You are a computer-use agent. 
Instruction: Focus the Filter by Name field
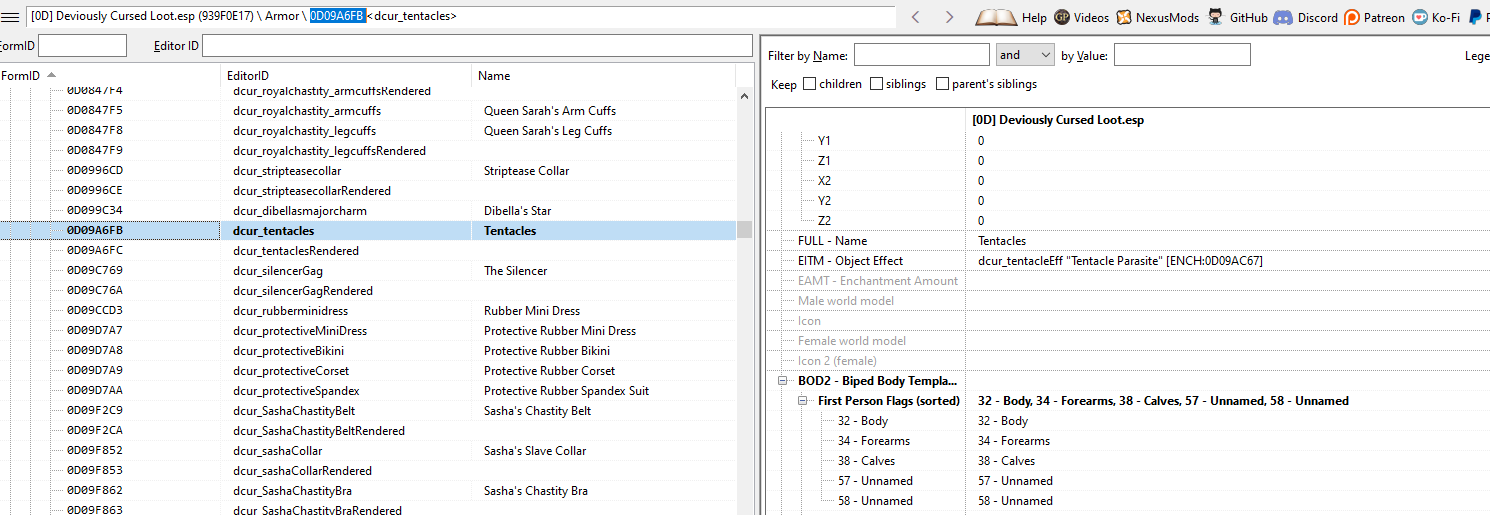(922, 55)
